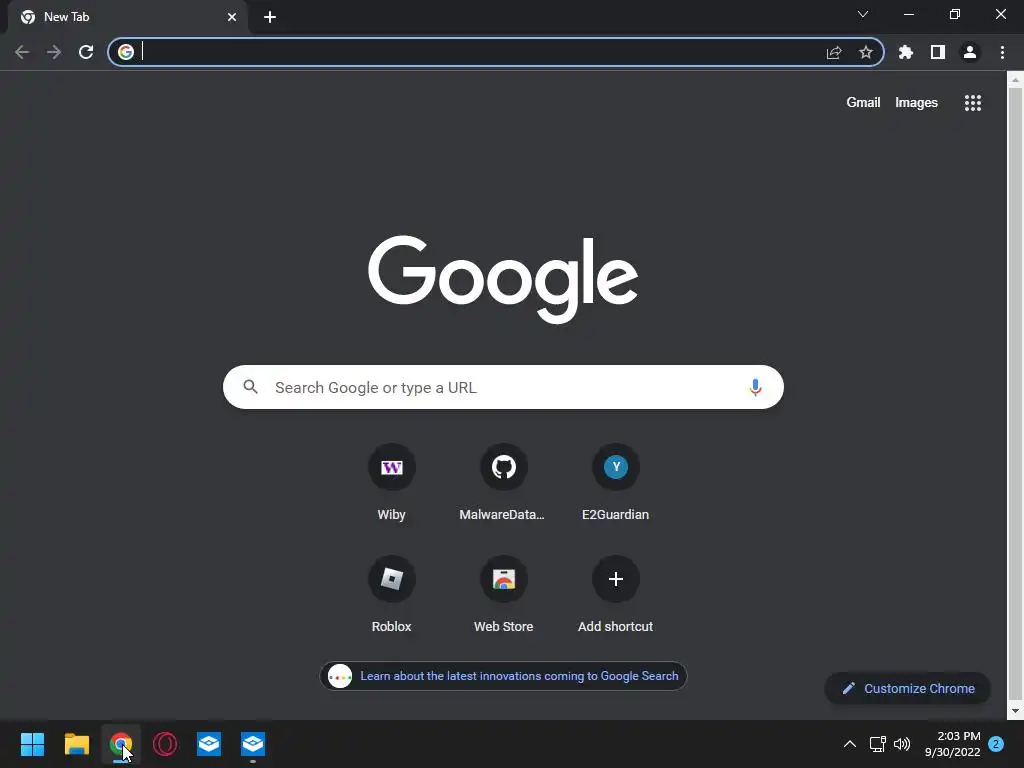Open the Wiby shortcut

(x=392, y=483)
